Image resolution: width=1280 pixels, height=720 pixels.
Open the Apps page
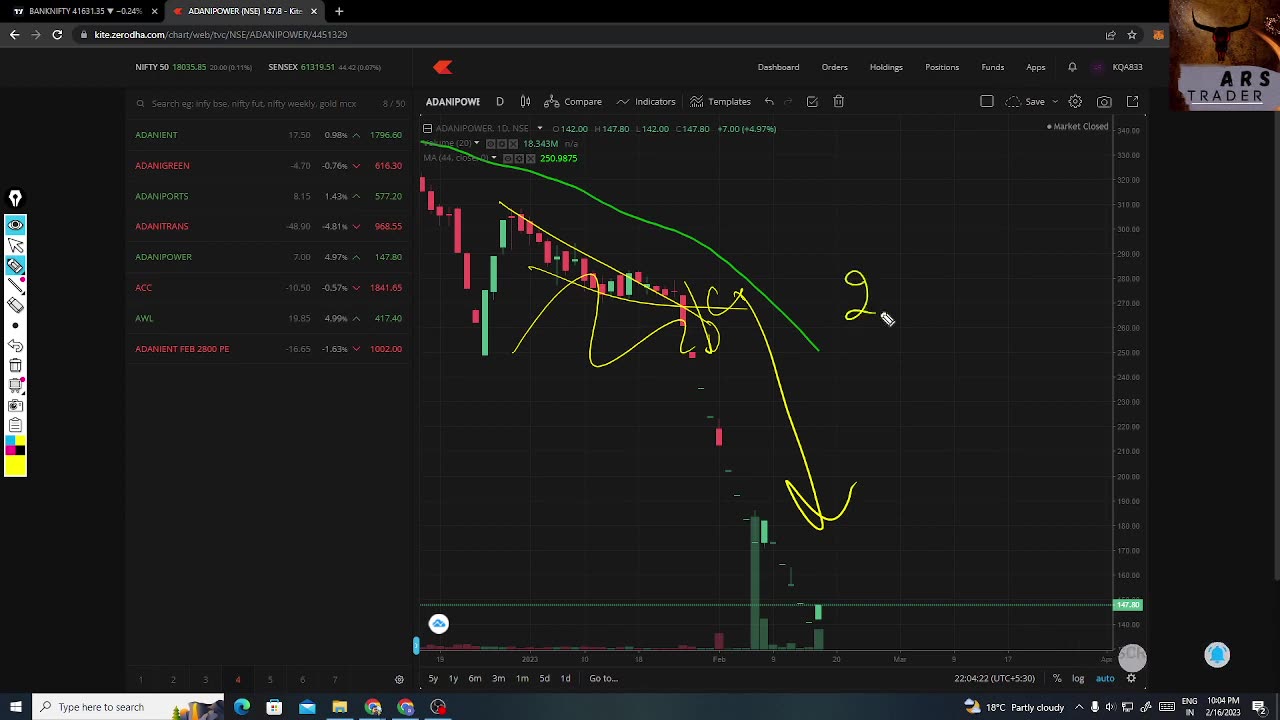pos(1036,67)
